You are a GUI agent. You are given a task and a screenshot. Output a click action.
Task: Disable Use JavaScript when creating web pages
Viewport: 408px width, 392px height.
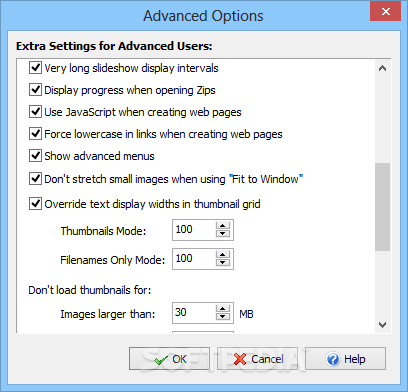pyautogui.click(x=35, y=112)
